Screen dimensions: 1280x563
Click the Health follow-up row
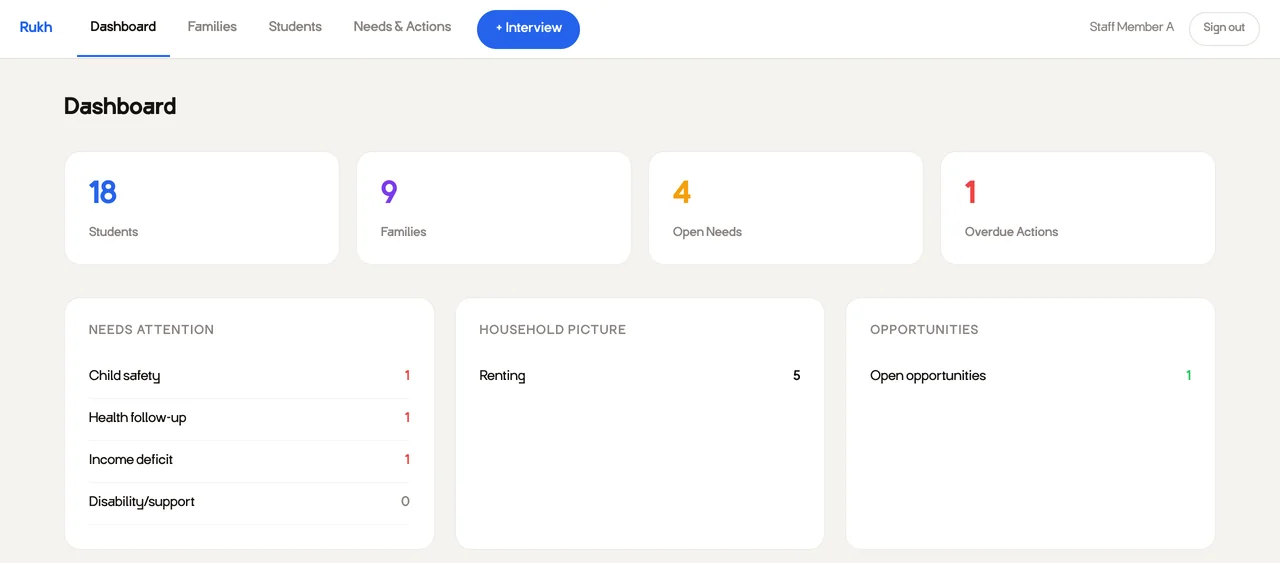pos(249,418)
